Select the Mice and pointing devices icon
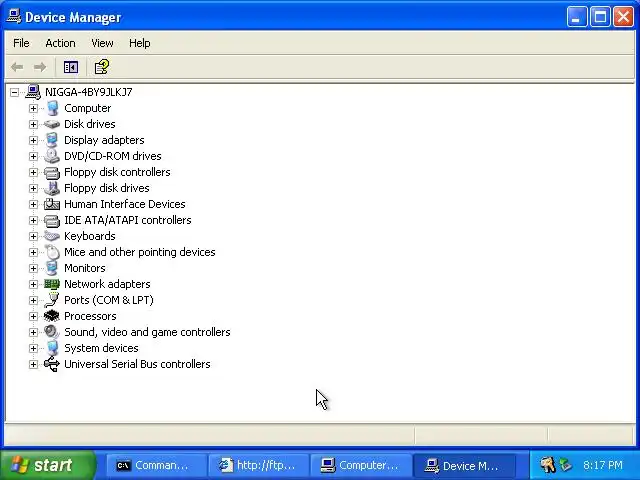The height and width of the screenshot is (480, 640). (x=52, y=252)
